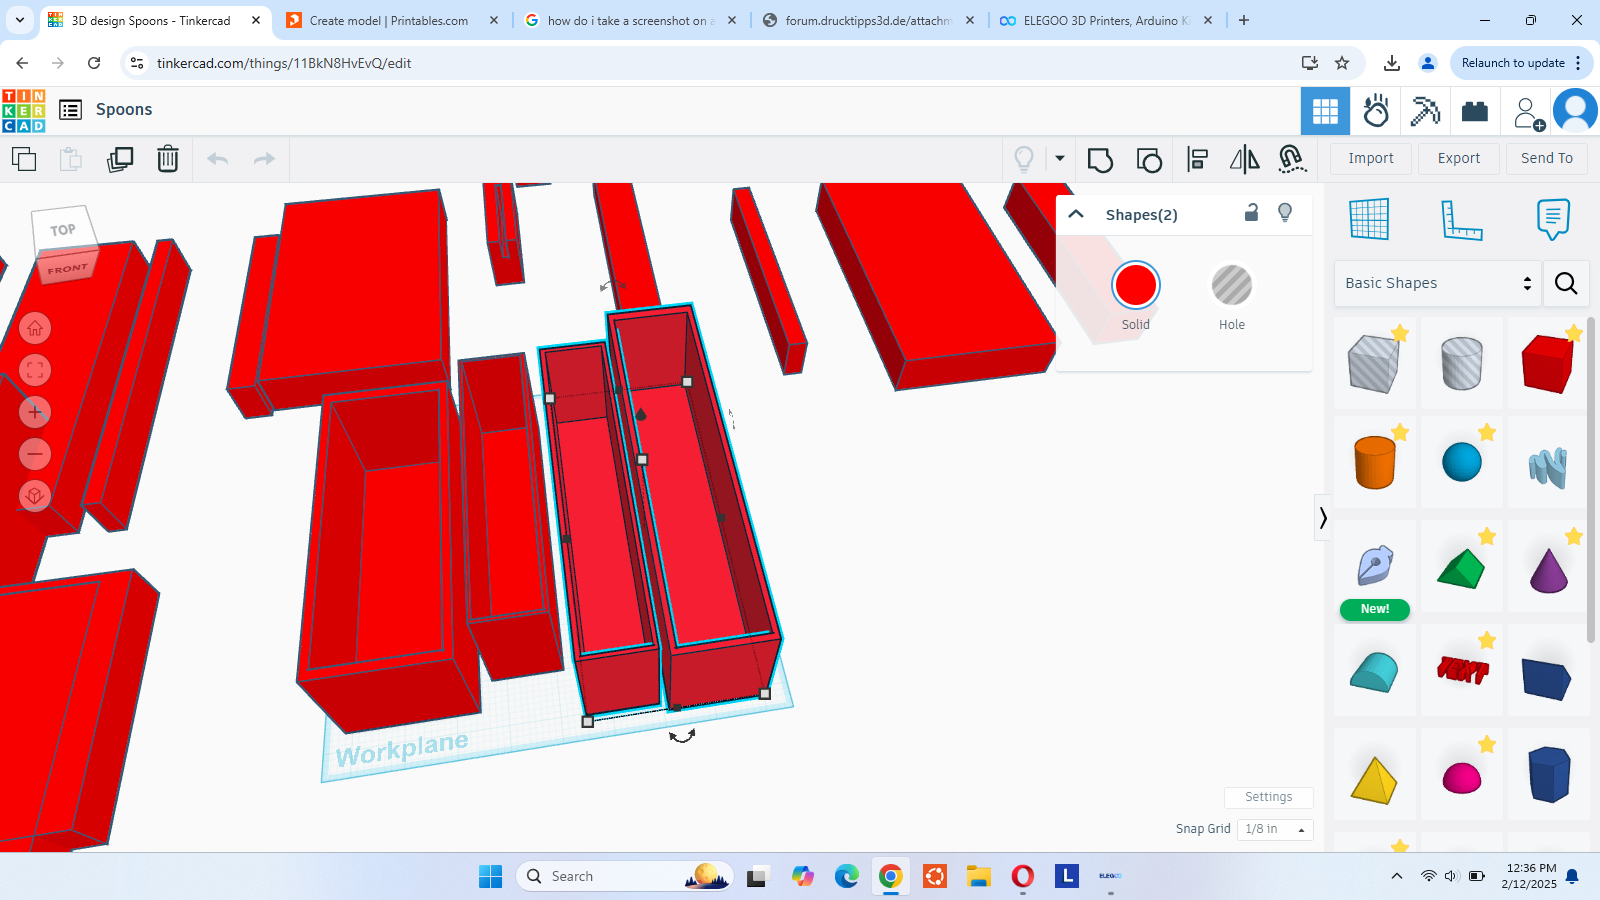The height and width of the screenshot is (900, 1600).
Task: Click the Export button
Action: pyautogui.click(x=1459, y=158)
